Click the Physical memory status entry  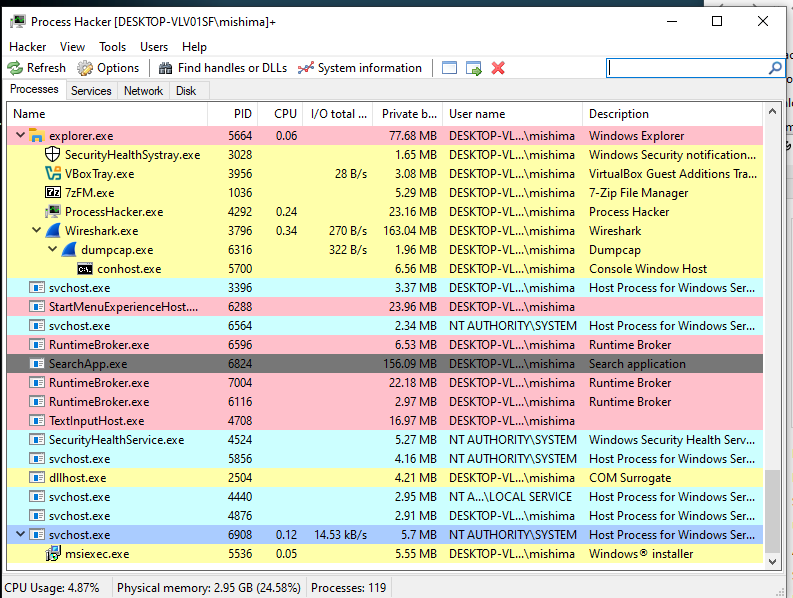pos(208,588)
